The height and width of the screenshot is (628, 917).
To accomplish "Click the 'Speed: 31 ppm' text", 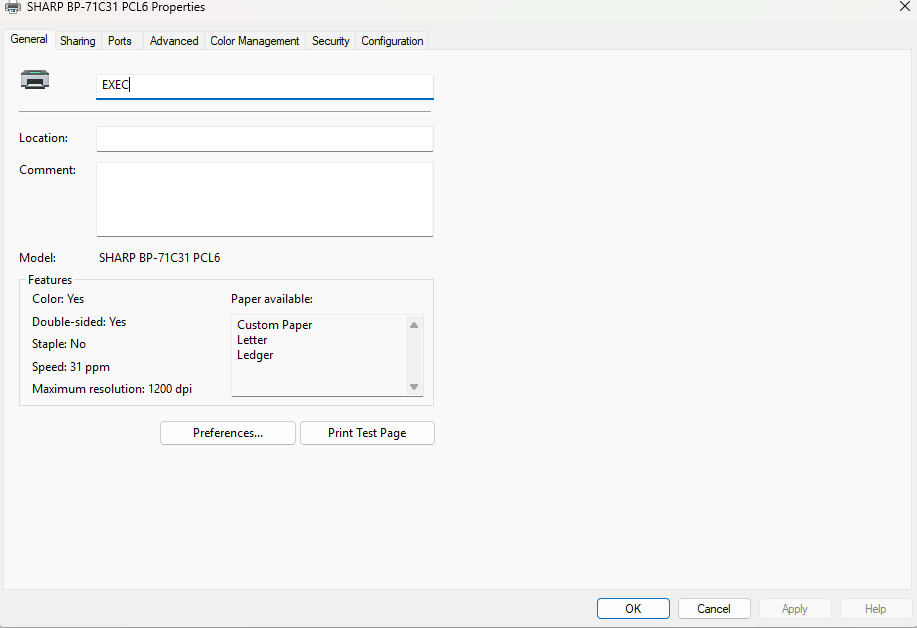I will pos(71,367).
